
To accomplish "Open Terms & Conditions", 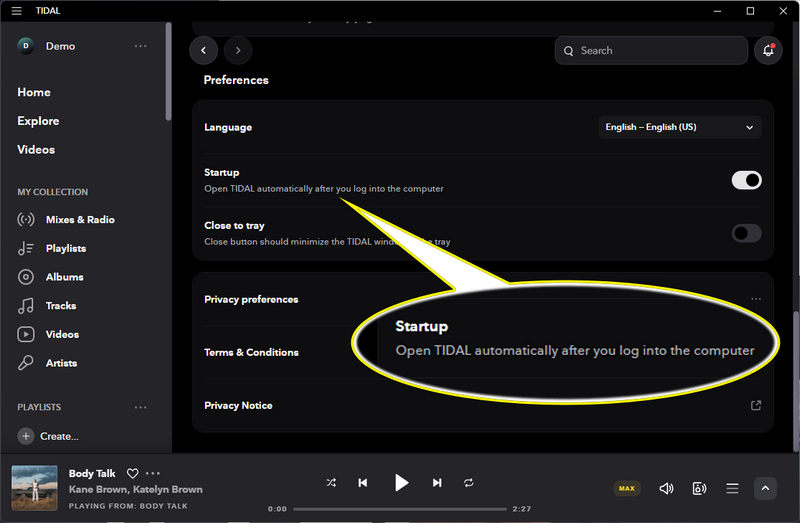I will [251, 352].
